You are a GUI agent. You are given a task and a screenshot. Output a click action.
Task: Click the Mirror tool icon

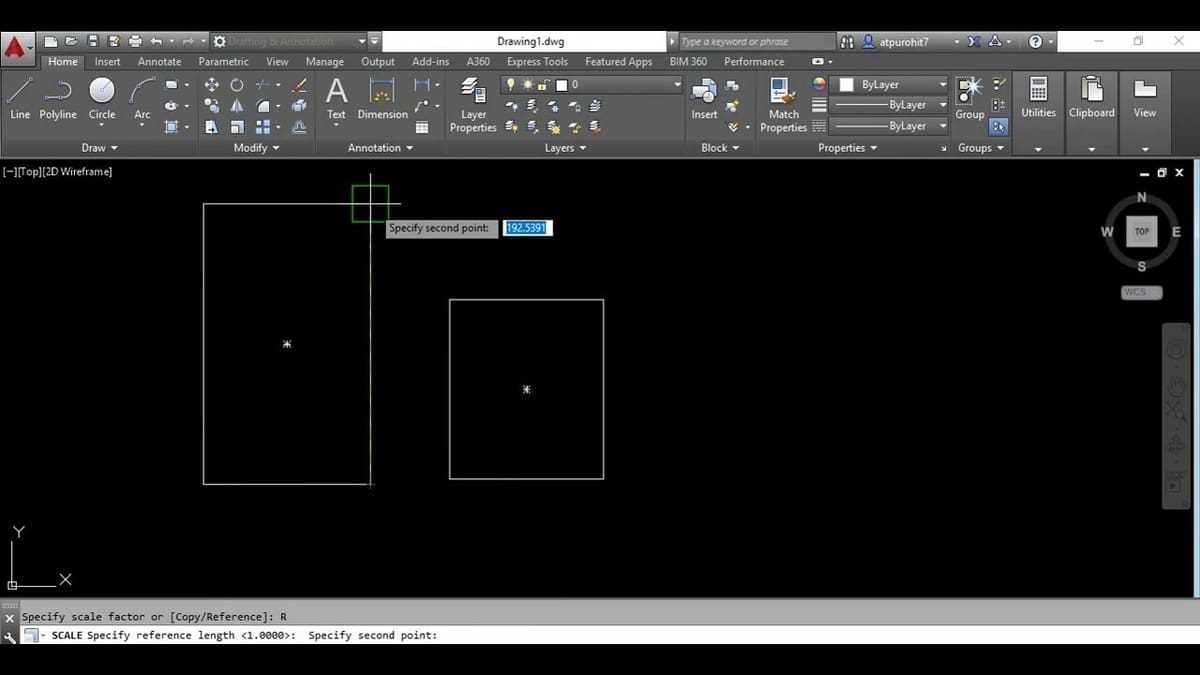tap(237, 106)
